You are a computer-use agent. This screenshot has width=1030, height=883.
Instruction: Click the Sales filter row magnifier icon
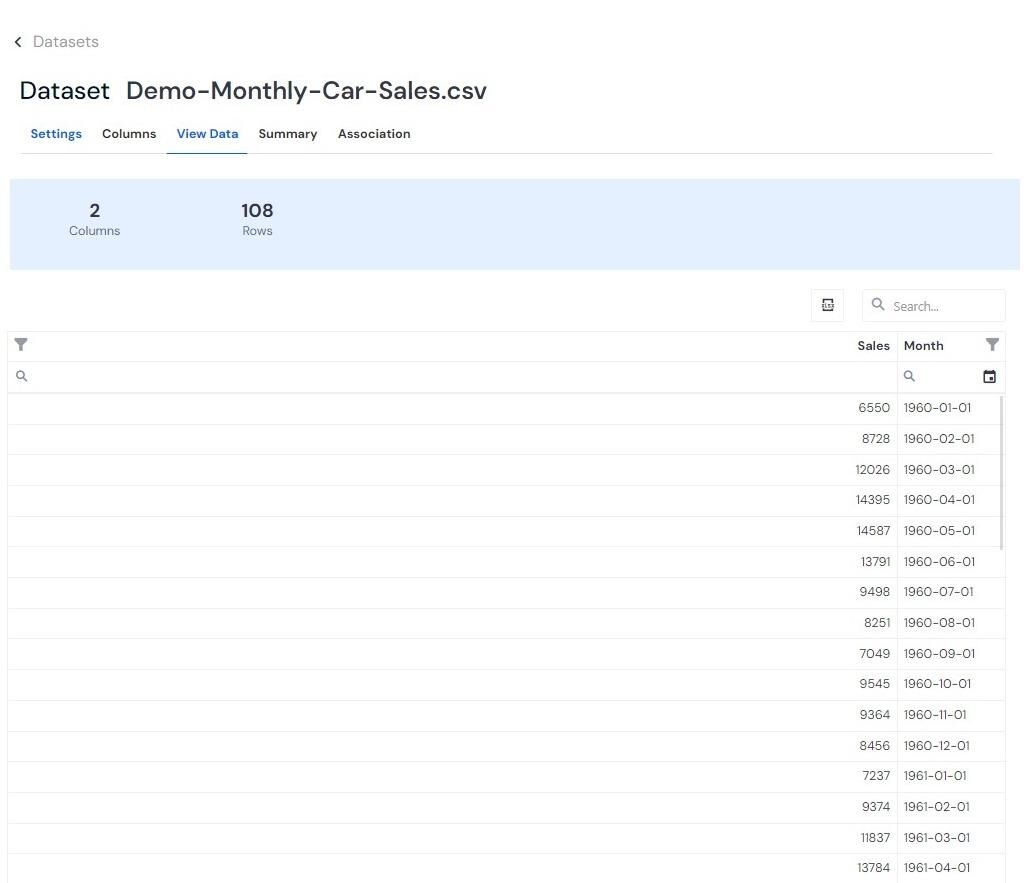[x=22, y=376]
